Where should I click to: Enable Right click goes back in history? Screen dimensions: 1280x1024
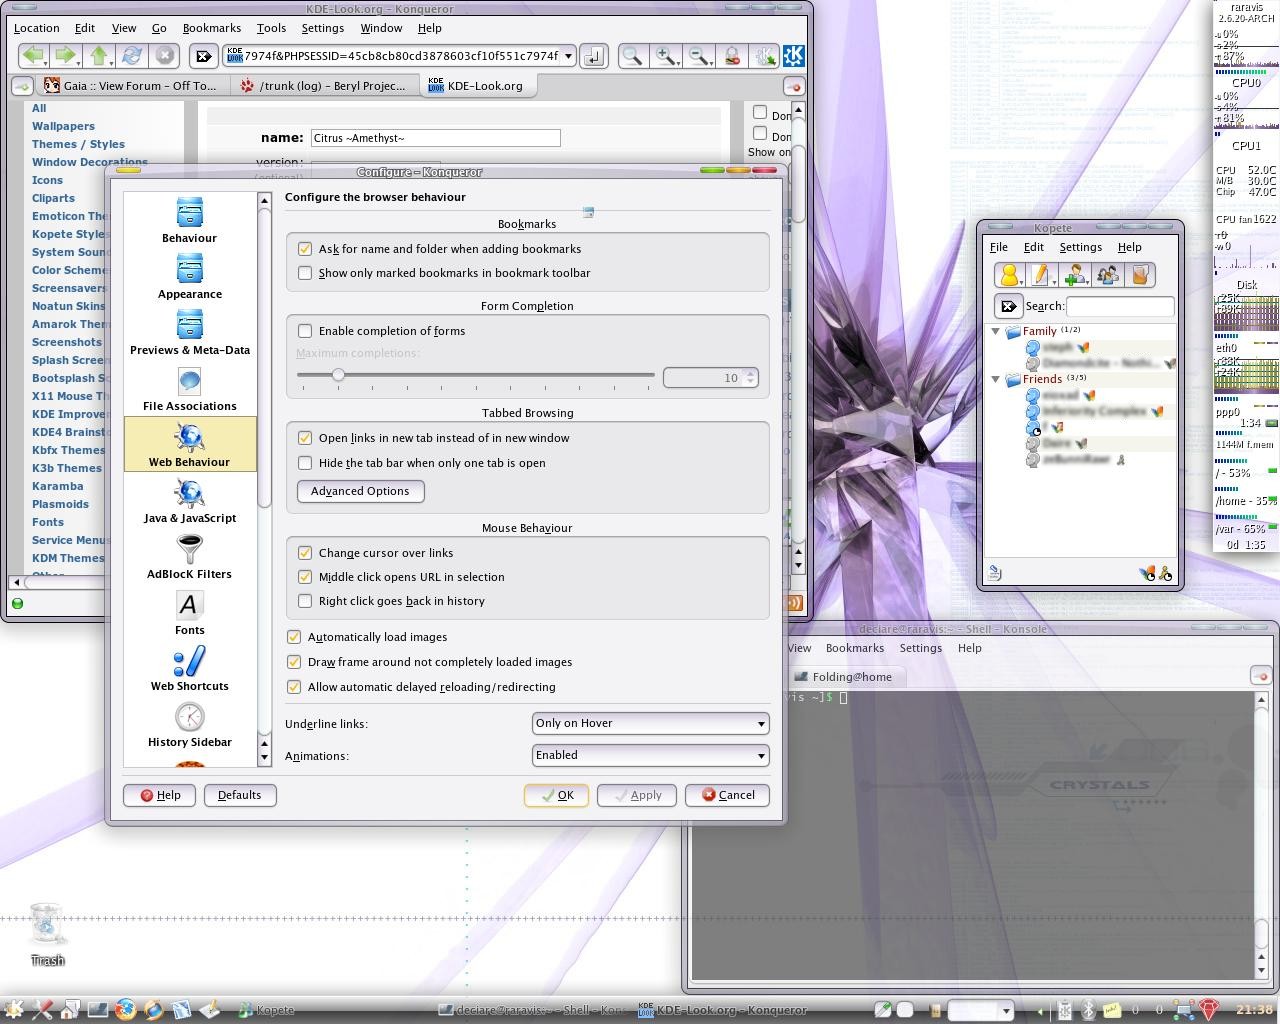[305, 601]
